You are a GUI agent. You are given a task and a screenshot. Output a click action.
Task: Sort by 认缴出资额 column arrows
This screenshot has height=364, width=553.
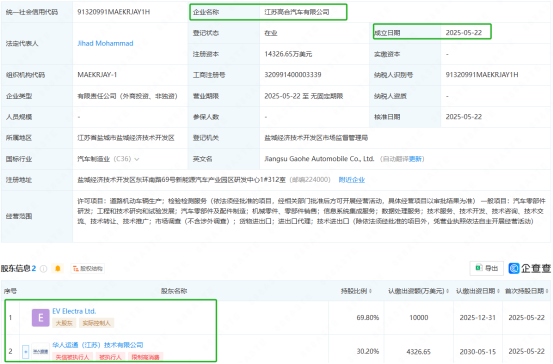pos(448,291)
